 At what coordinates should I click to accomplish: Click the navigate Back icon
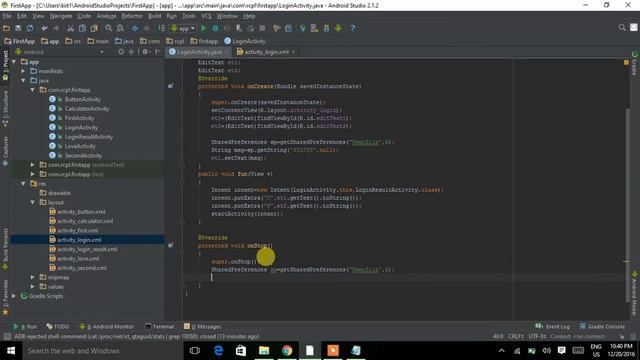[x=135, y=28]
